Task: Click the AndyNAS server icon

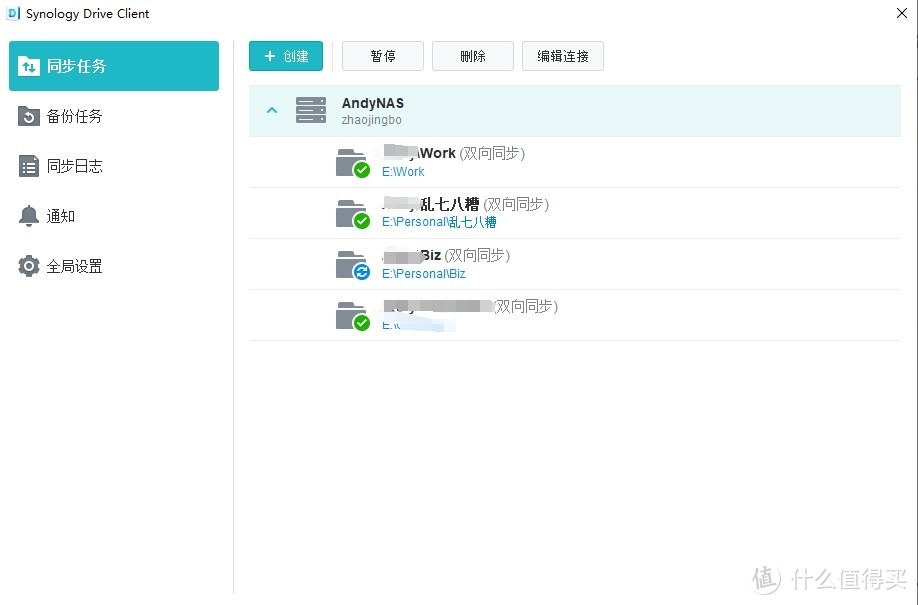Action: pos(311,110)
